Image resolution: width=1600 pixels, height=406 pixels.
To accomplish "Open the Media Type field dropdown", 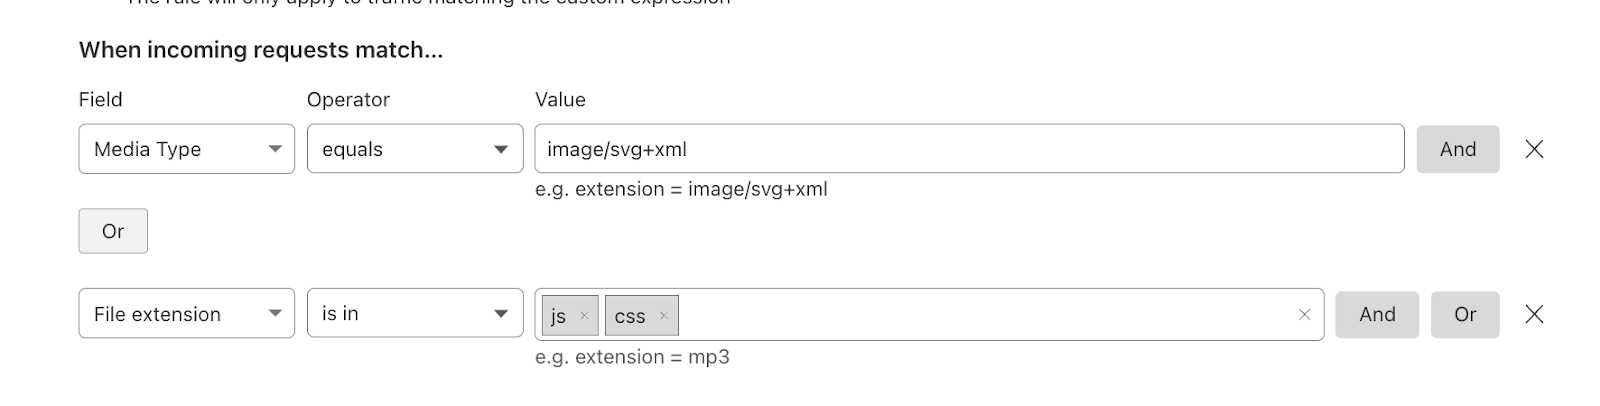I will tap(187, 149).
